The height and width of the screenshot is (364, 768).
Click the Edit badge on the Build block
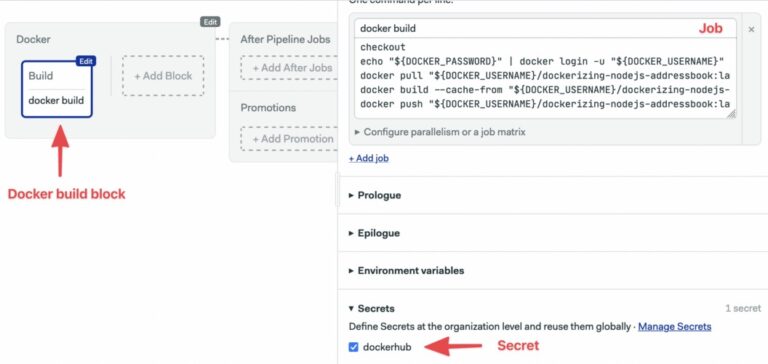(x=86, y=61)
